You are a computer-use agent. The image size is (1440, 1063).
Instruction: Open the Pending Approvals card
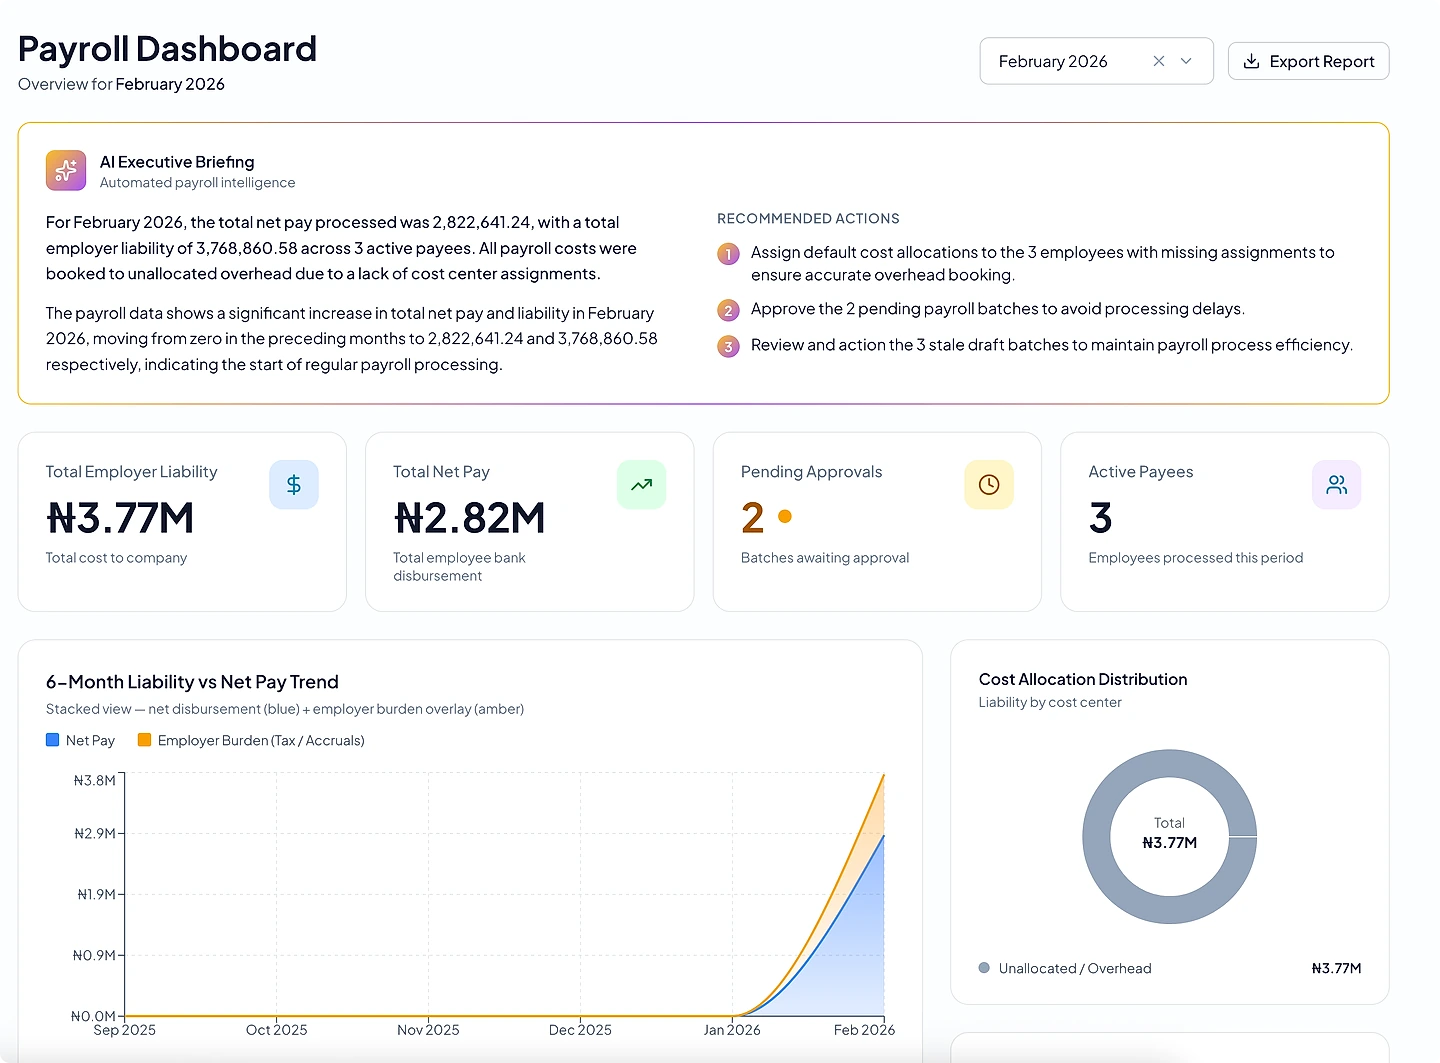coord(877,522)
